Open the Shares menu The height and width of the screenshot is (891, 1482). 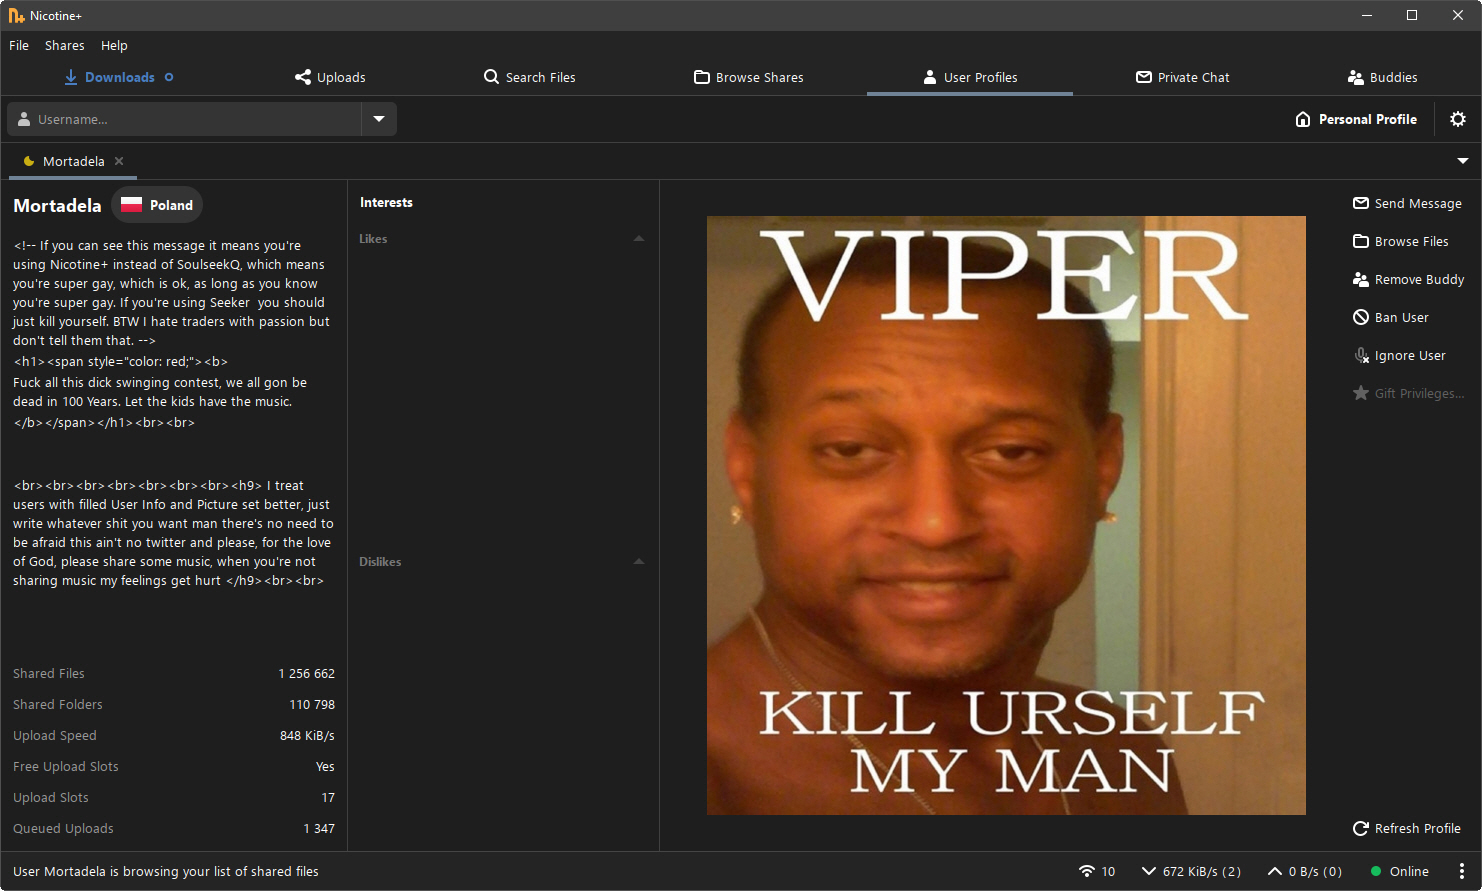pos(64,45)
